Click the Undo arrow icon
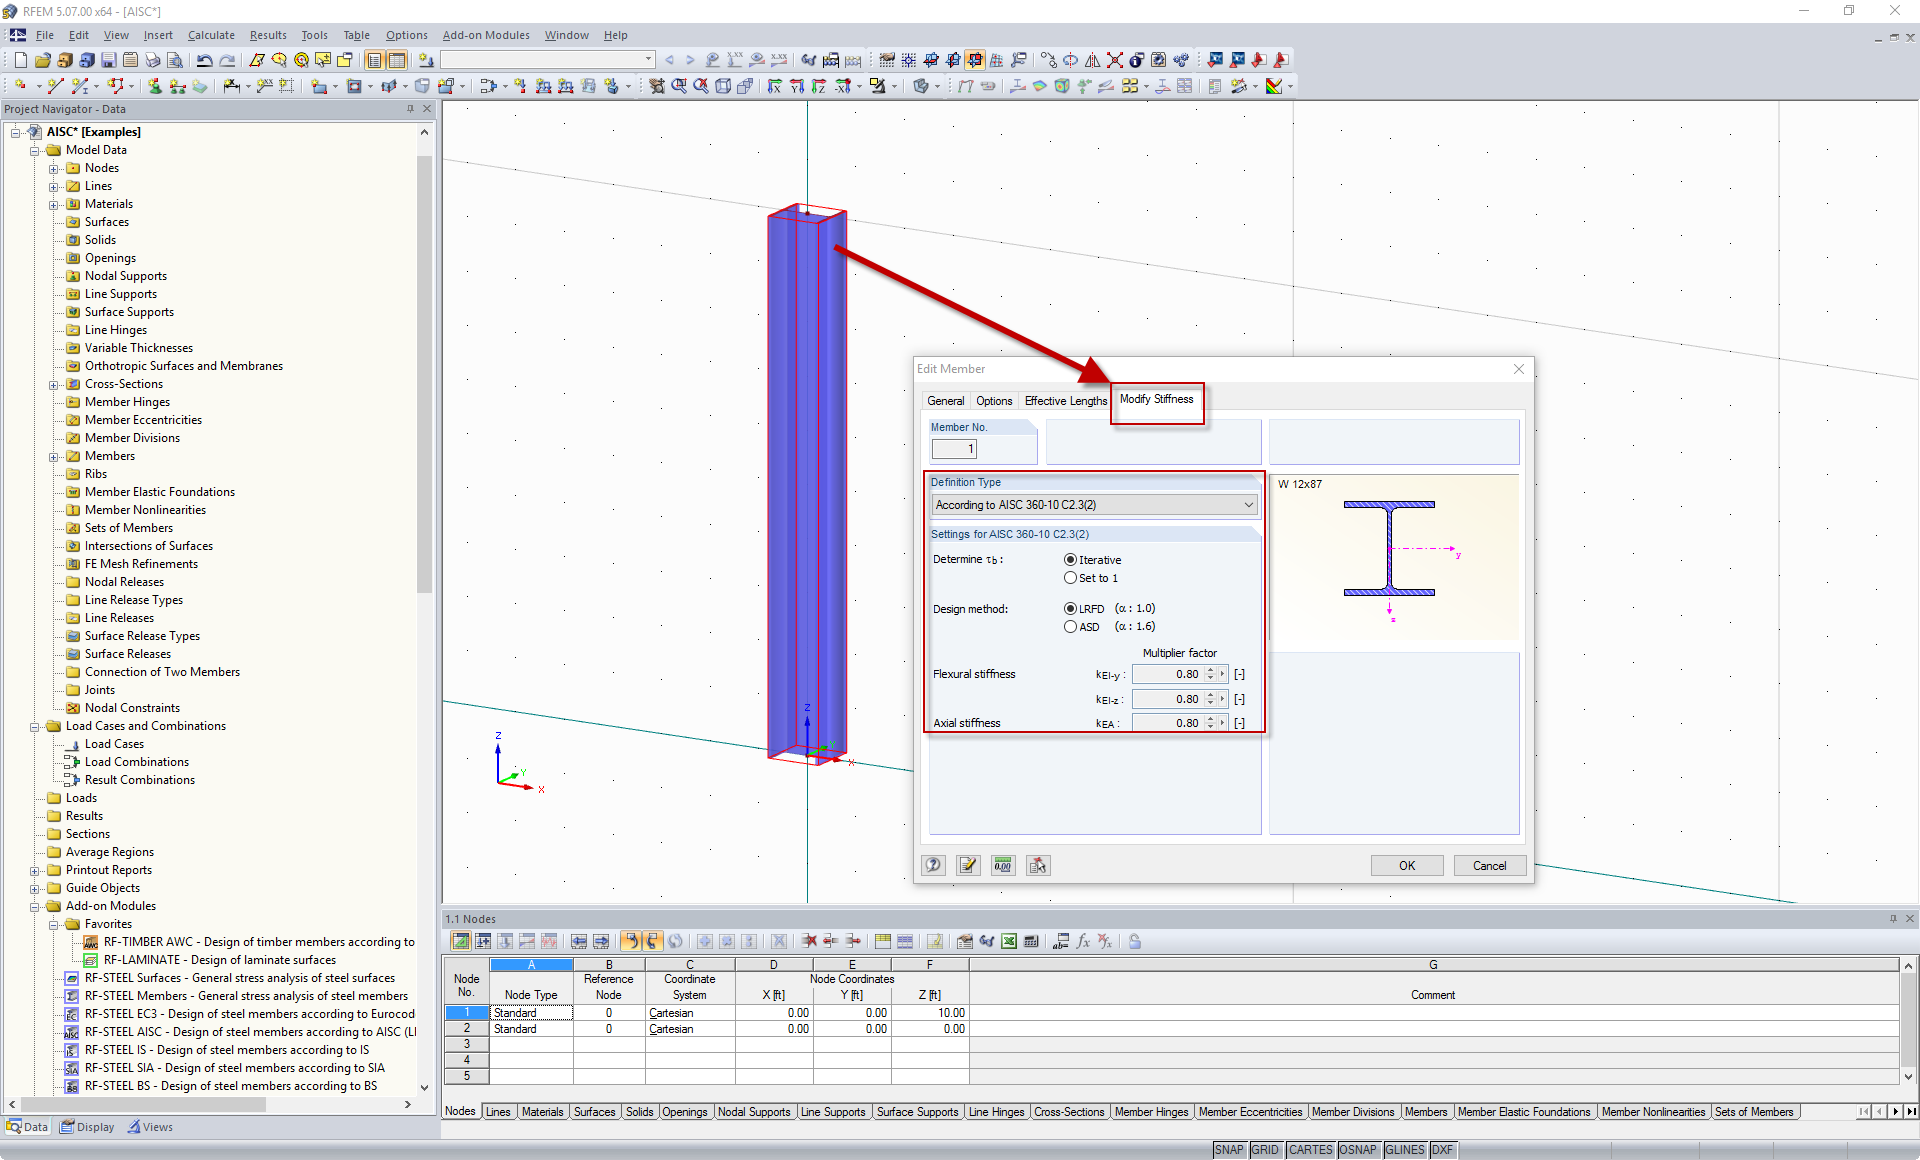Screen dimensions: 1920x1160 [x=204, y=60]
